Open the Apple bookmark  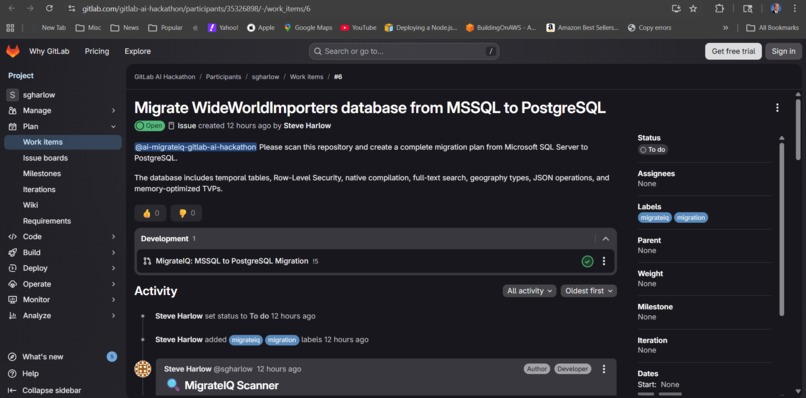[x=261, y=28]
